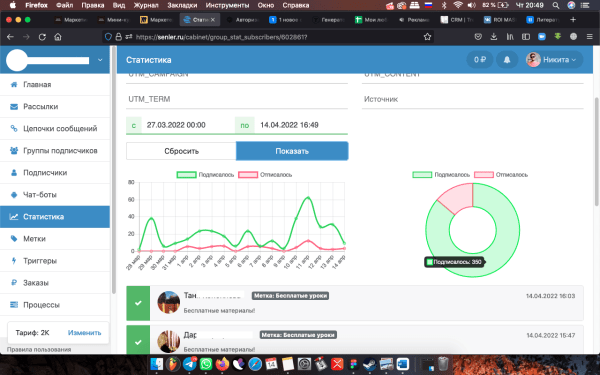
Task: Click the Показать button
Action: tap(292, 151)
